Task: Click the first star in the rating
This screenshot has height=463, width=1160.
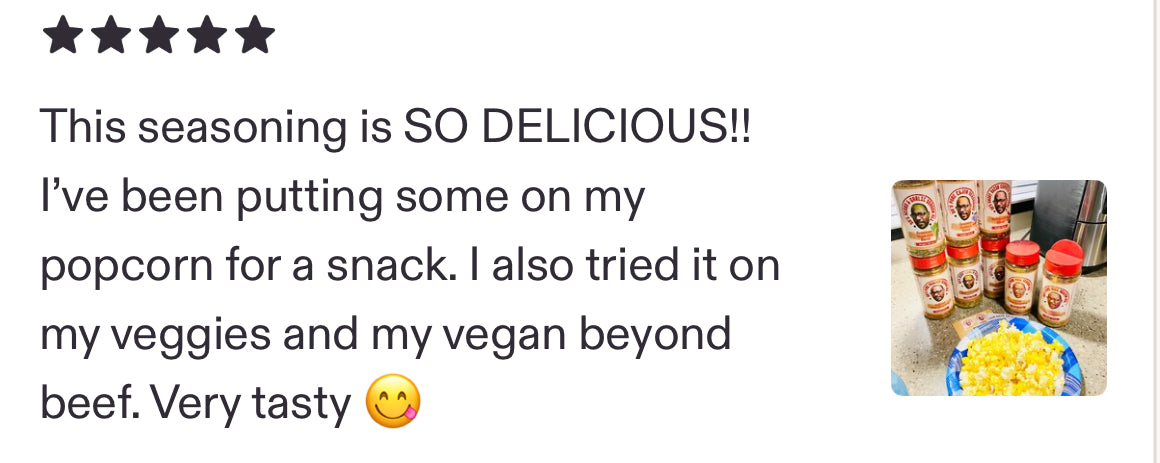Action: 63,35
